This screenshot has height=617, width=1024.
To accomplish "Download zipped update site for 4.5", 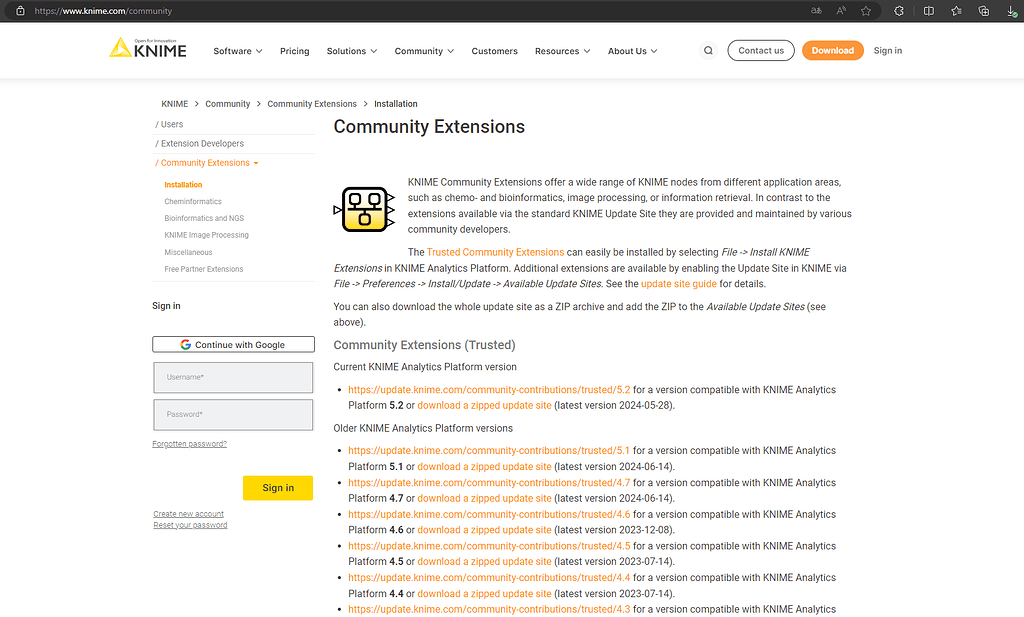I will pos(485,562).
